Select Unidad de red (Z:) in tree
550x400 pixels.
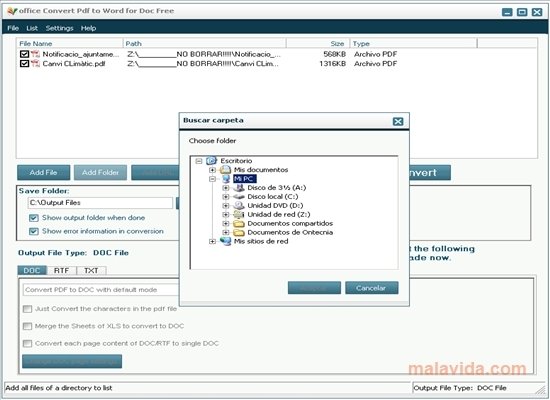[279, 214]
